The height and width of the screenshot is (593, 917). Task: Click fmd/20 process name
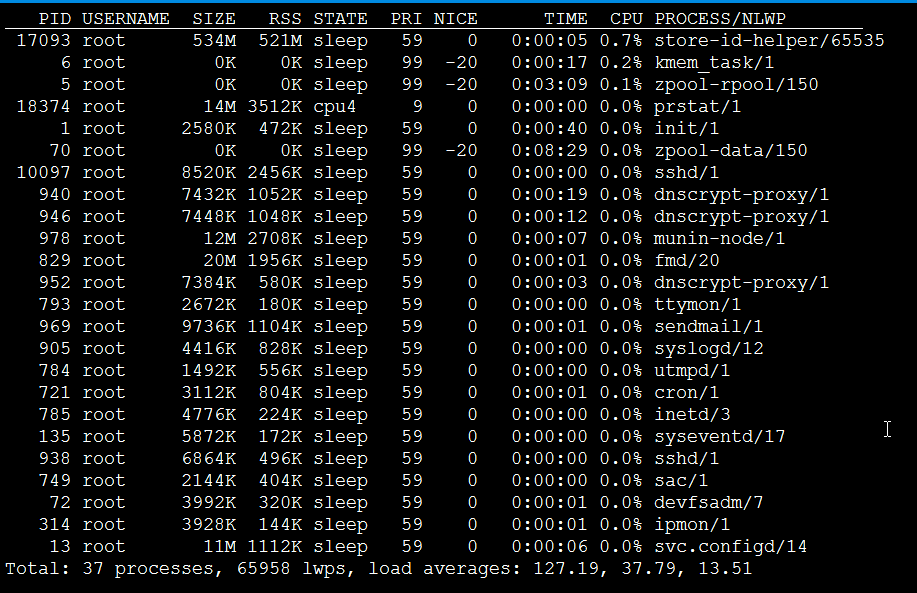687,261
